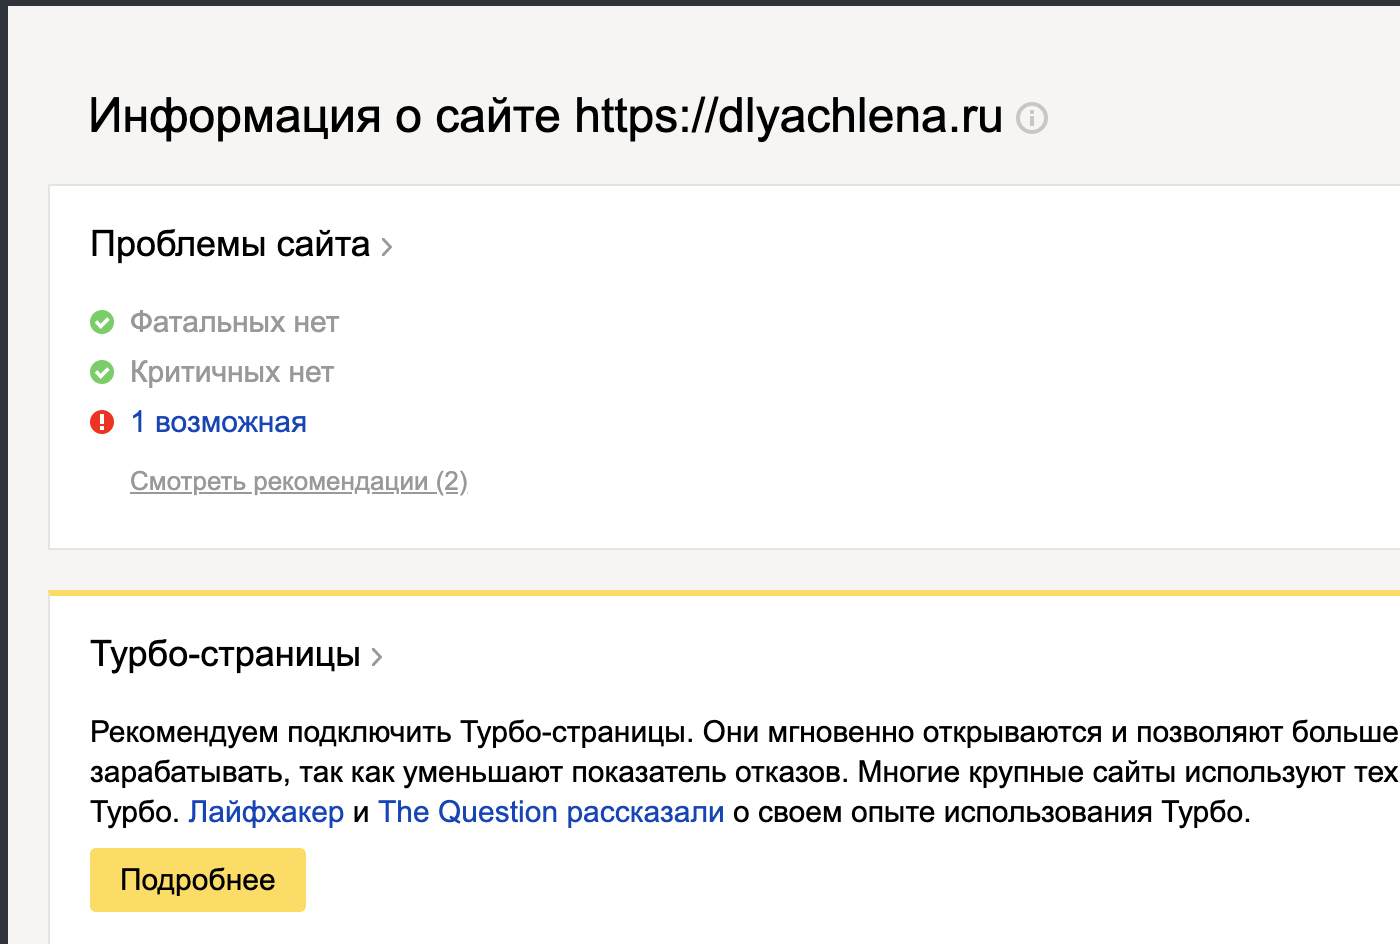The height and width of the screenshot is (944, 1400).
Task: Open the Турбо-страницы section heading
Action: 225,654
